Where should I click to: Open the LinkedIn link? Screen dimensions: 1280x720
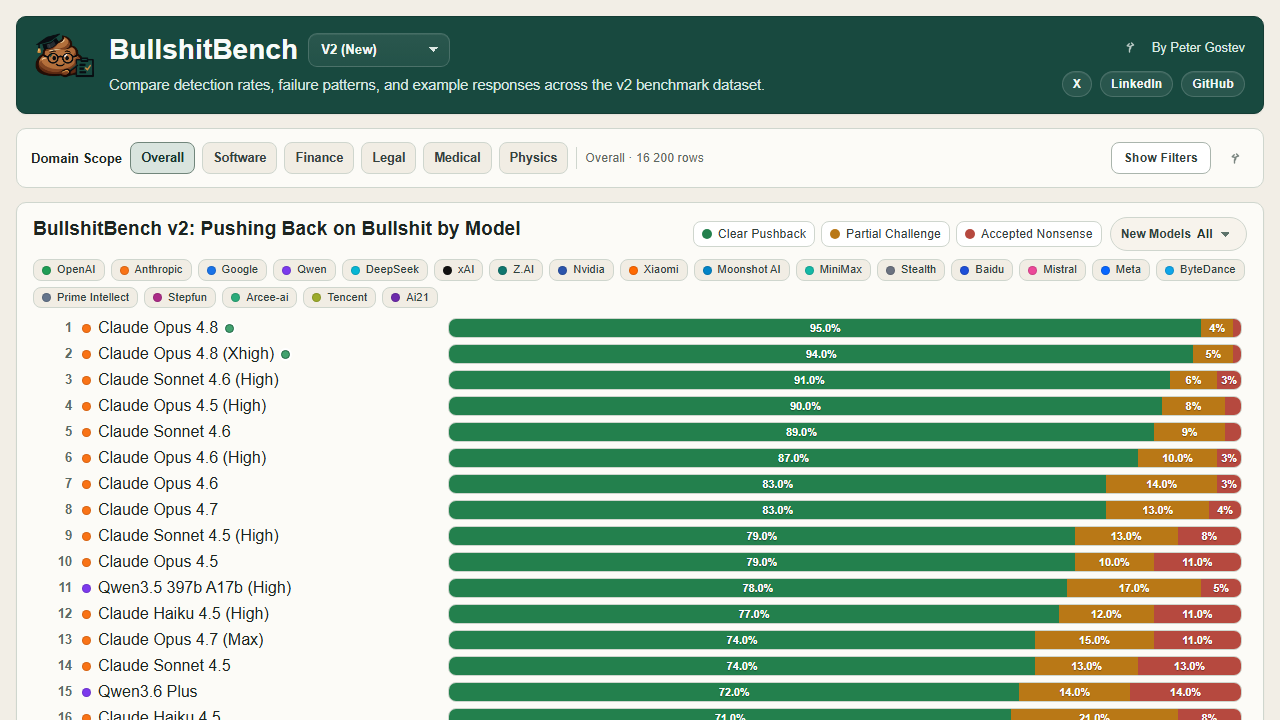tap(1136, 84)
